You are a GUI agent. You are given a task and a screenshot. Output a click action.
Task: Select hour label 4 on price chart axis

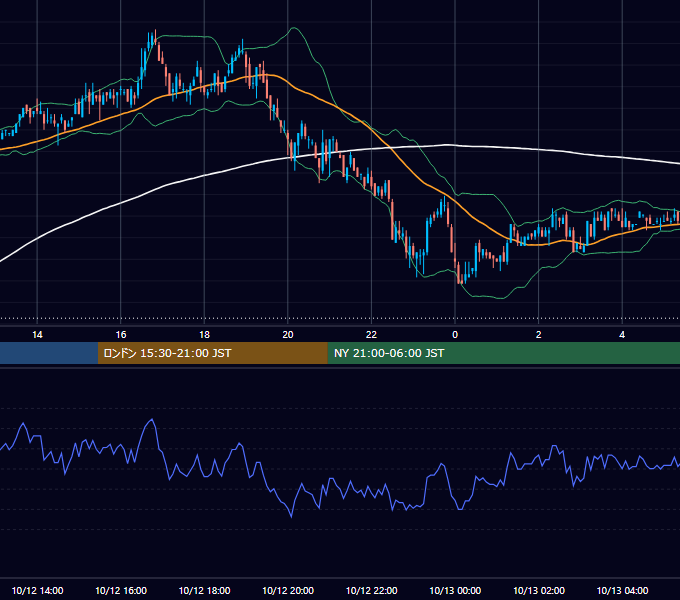[622, 335]
